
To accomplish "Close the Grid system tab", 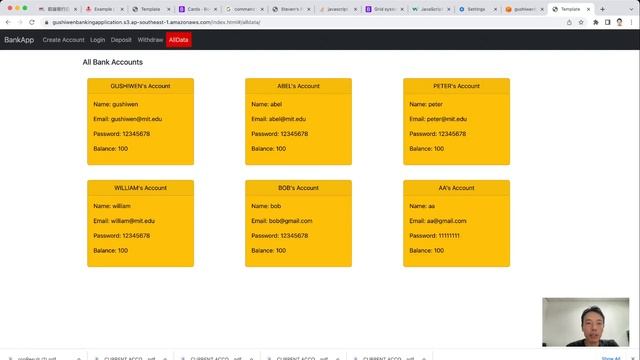I will click(402, 9).
